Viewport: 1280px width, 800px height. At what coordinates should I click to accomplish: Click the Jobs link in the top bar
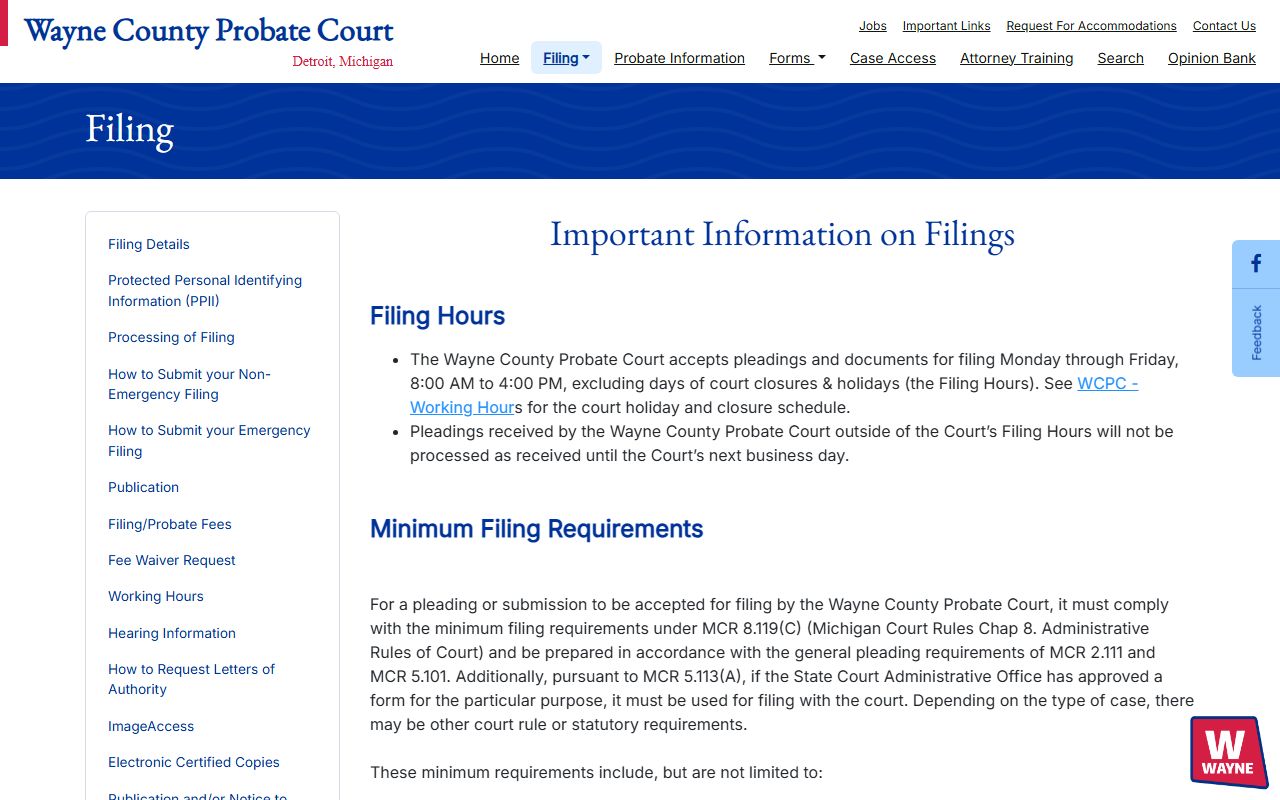click(873, 26)
